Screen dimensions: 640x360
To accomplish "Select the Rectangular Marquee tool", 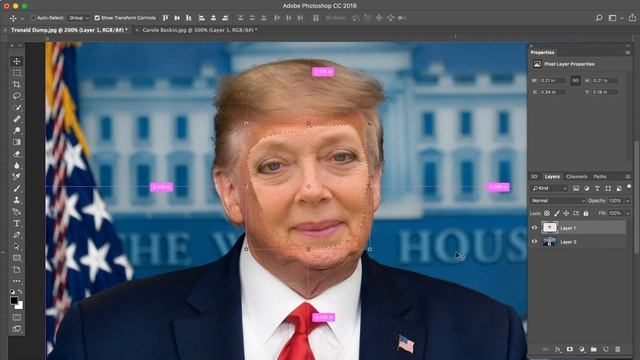I will (x=17, y=73).
